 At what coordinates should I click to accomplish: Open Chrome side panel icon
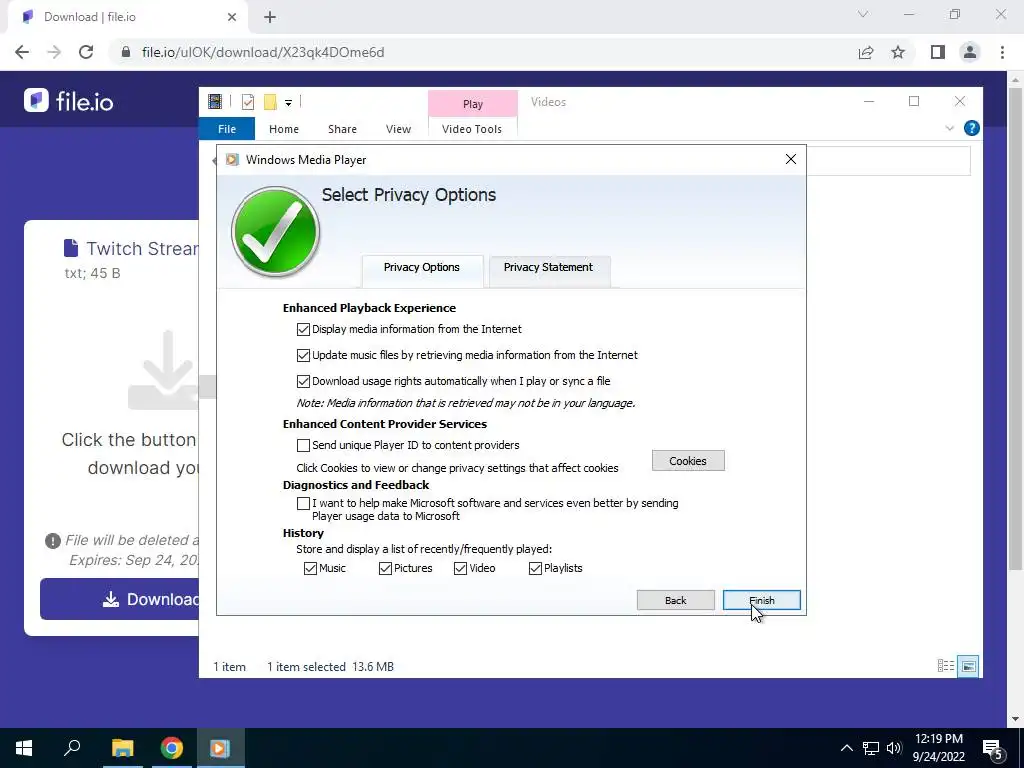(x=938, y=52)
